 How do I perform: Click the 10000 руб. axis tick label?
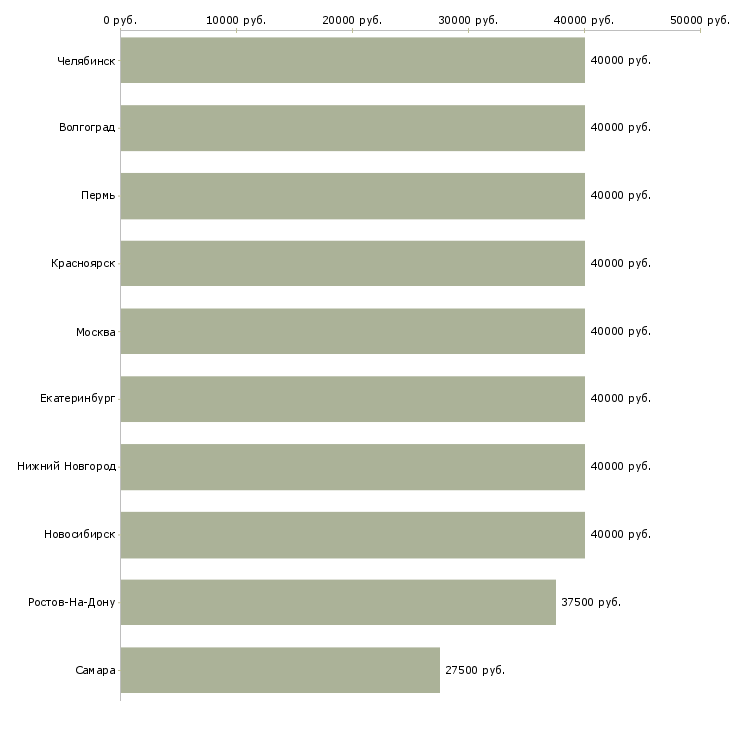click(236, 20)
